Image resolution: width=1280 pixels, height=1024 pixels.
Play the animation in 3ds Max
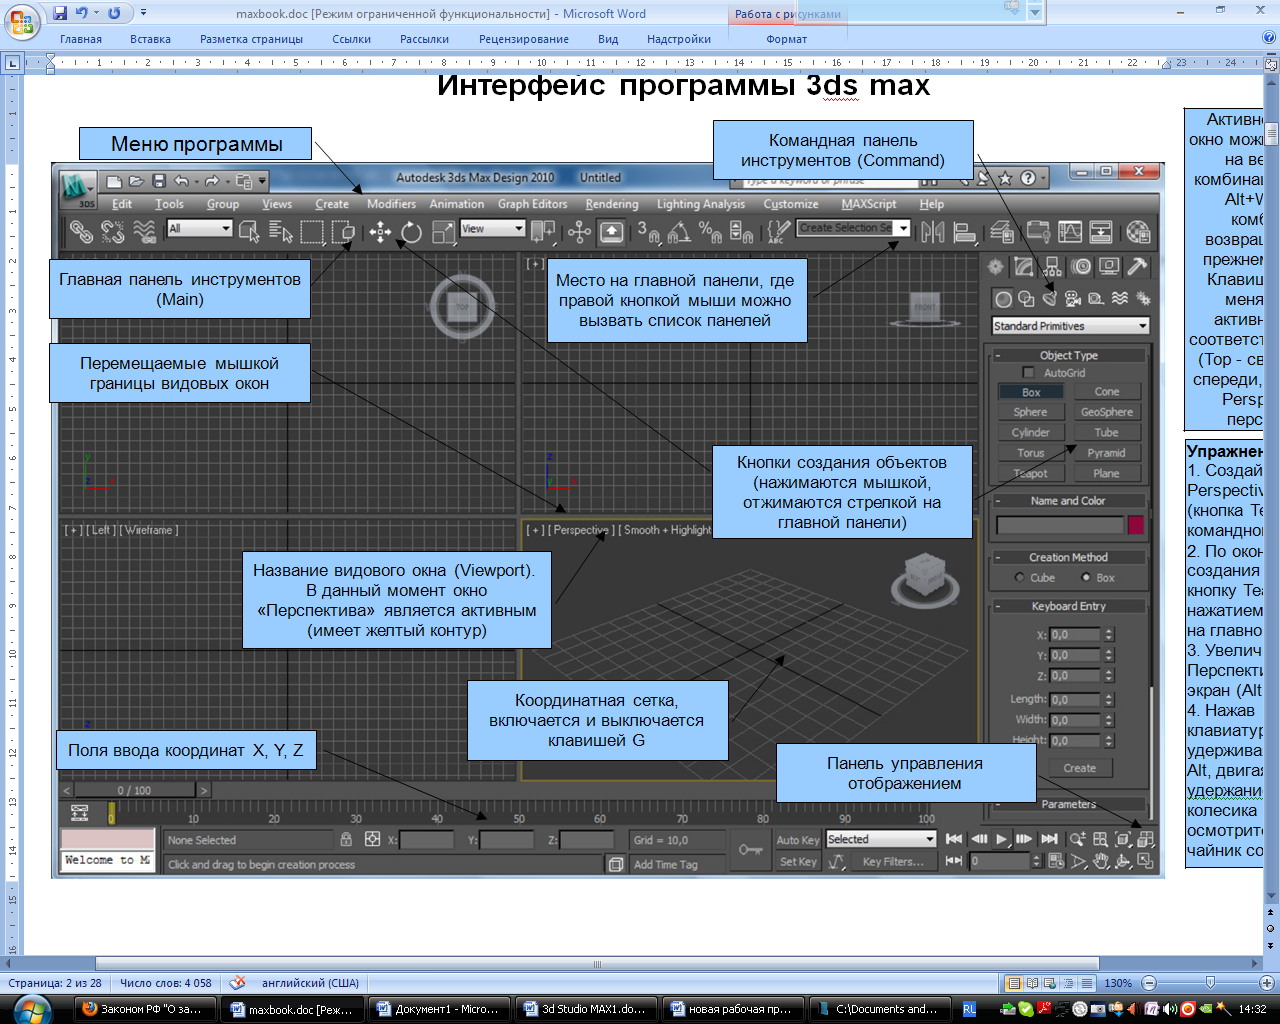pyautogui.click(x=1002, y=839)
